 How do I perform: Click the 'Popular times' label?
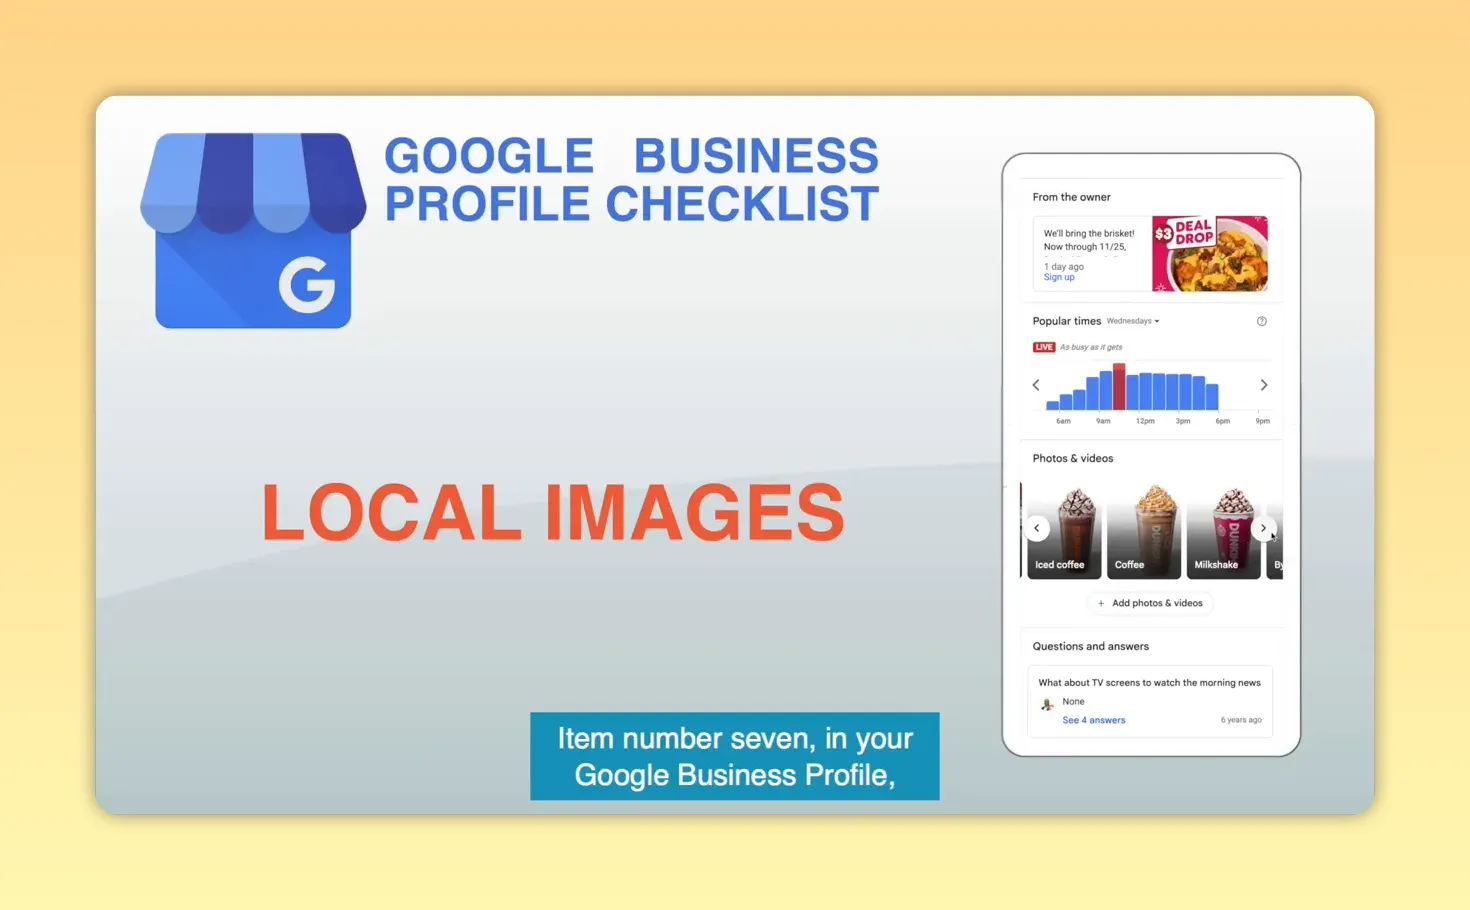[x=1066, y=321]
